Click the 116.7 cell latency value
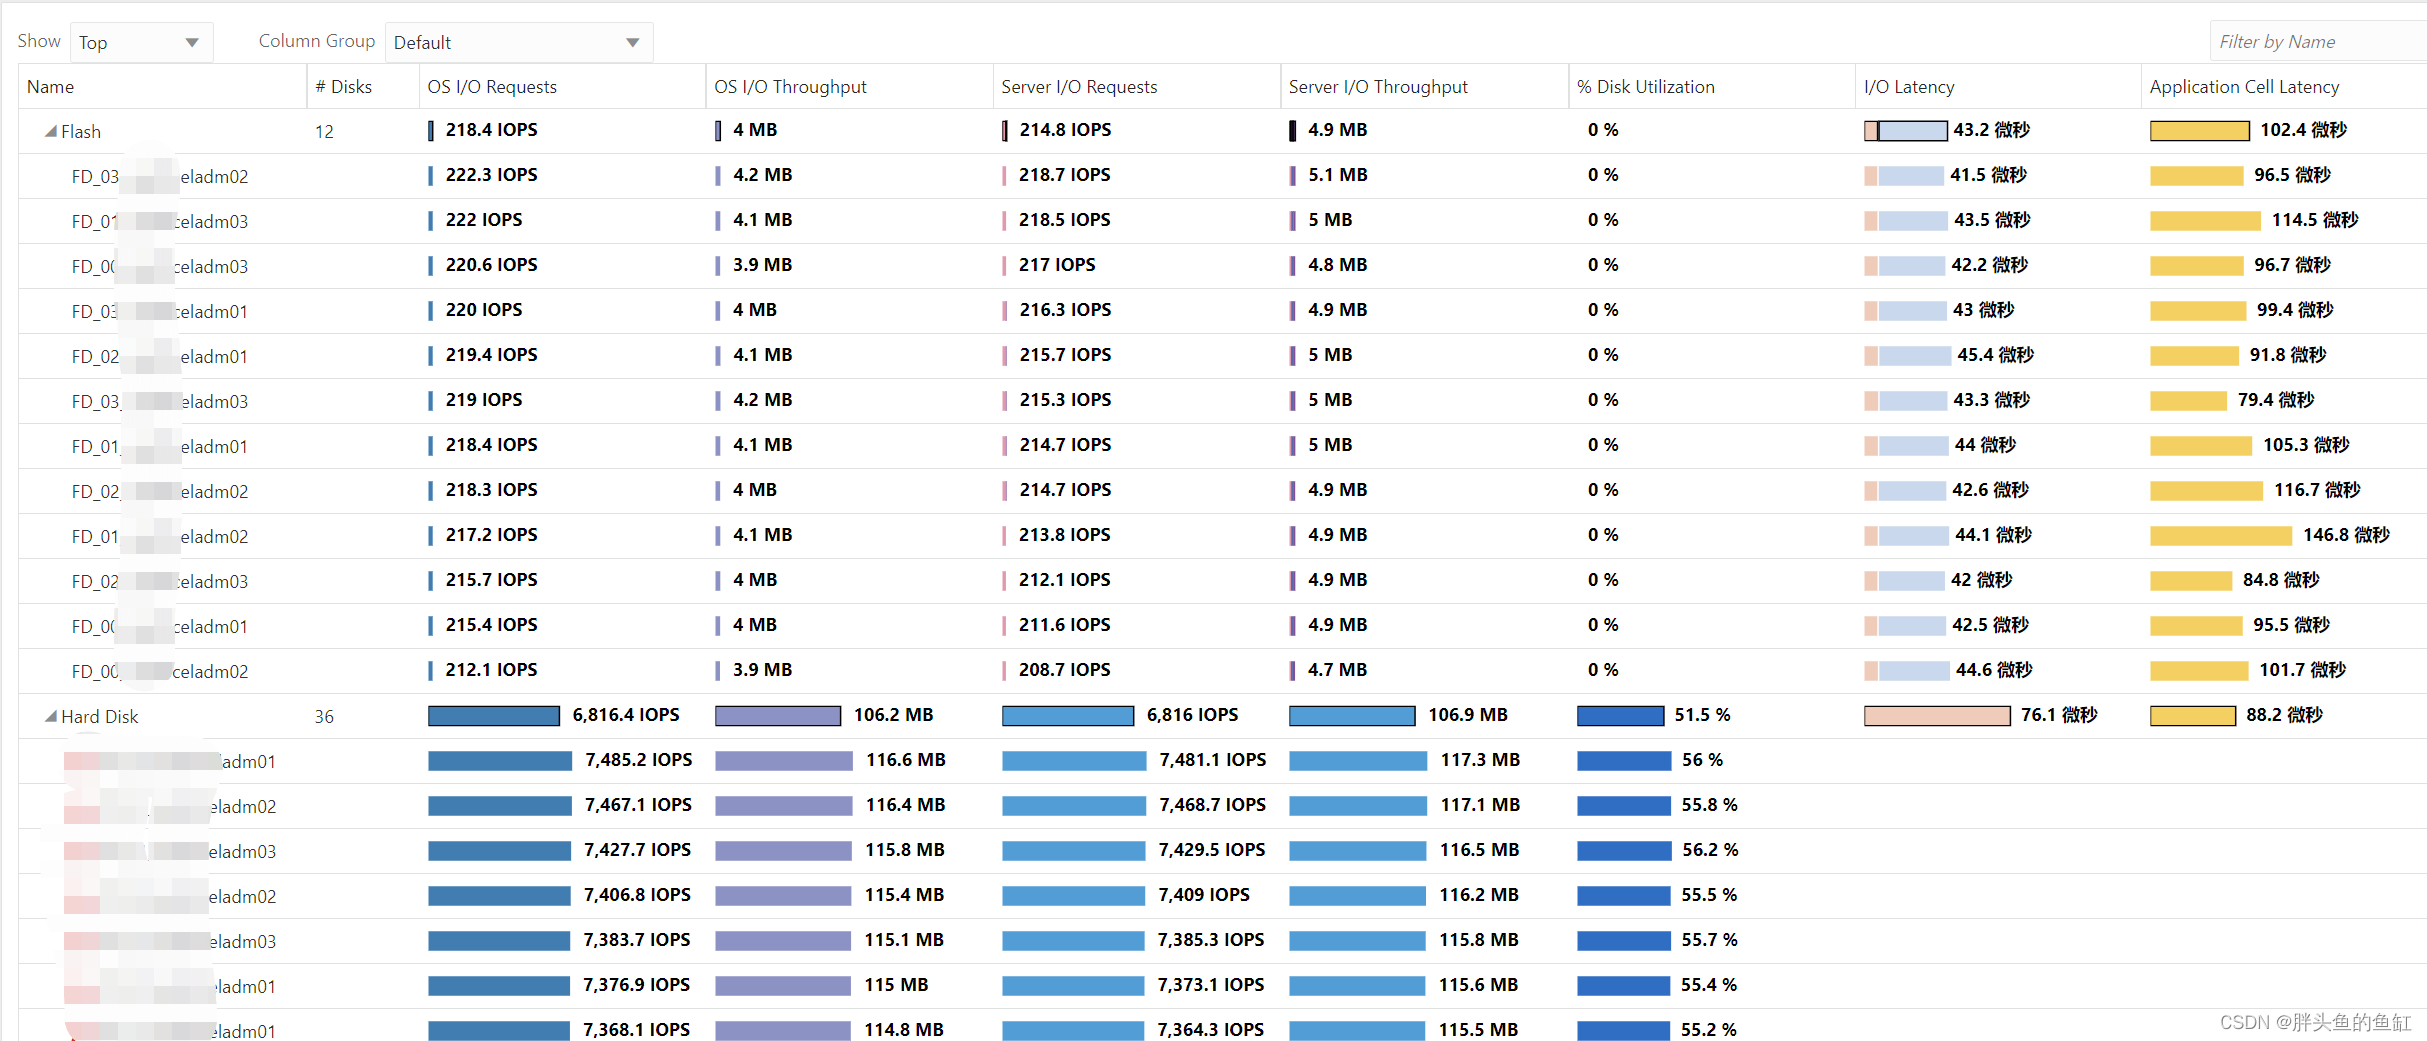Viewport: 2427px width, 1041px height. click(2318, 490)
